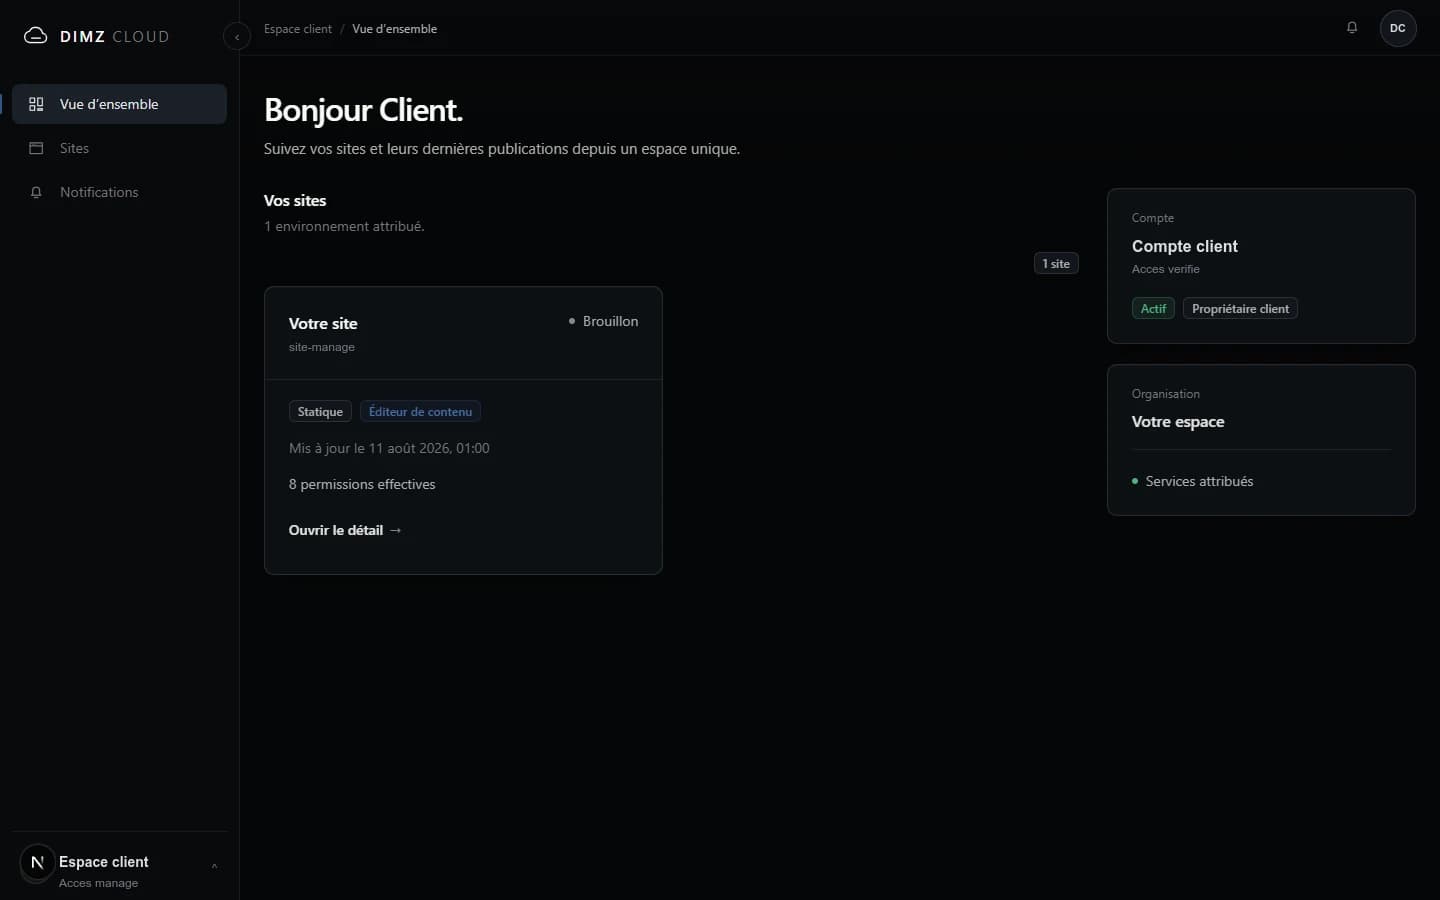This screenshot has height=900, width=1440.
Task: Click the 8 permissions effectives text
Action: click(x=362, y=484)
